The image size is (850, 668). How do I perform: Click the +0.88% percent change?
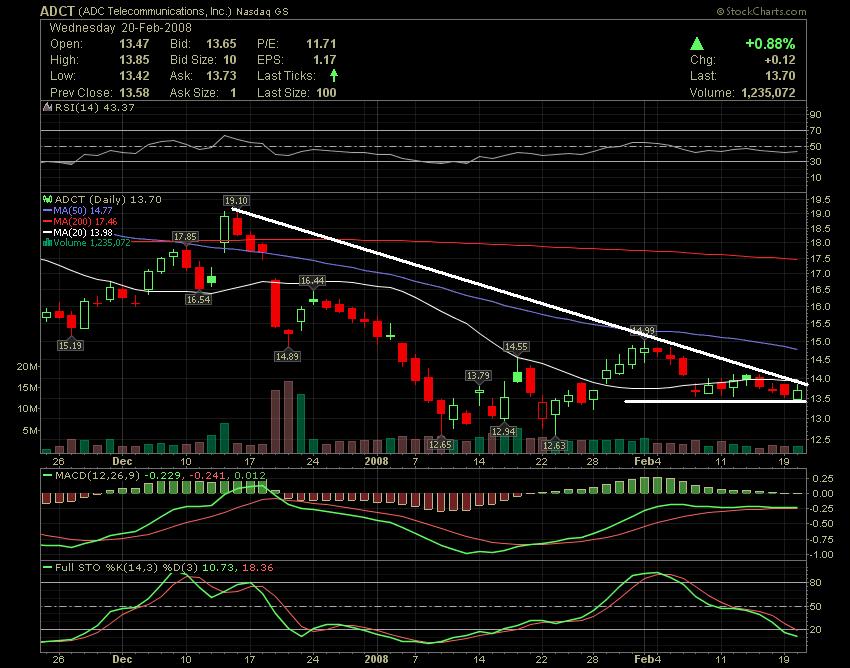[770, 44]
